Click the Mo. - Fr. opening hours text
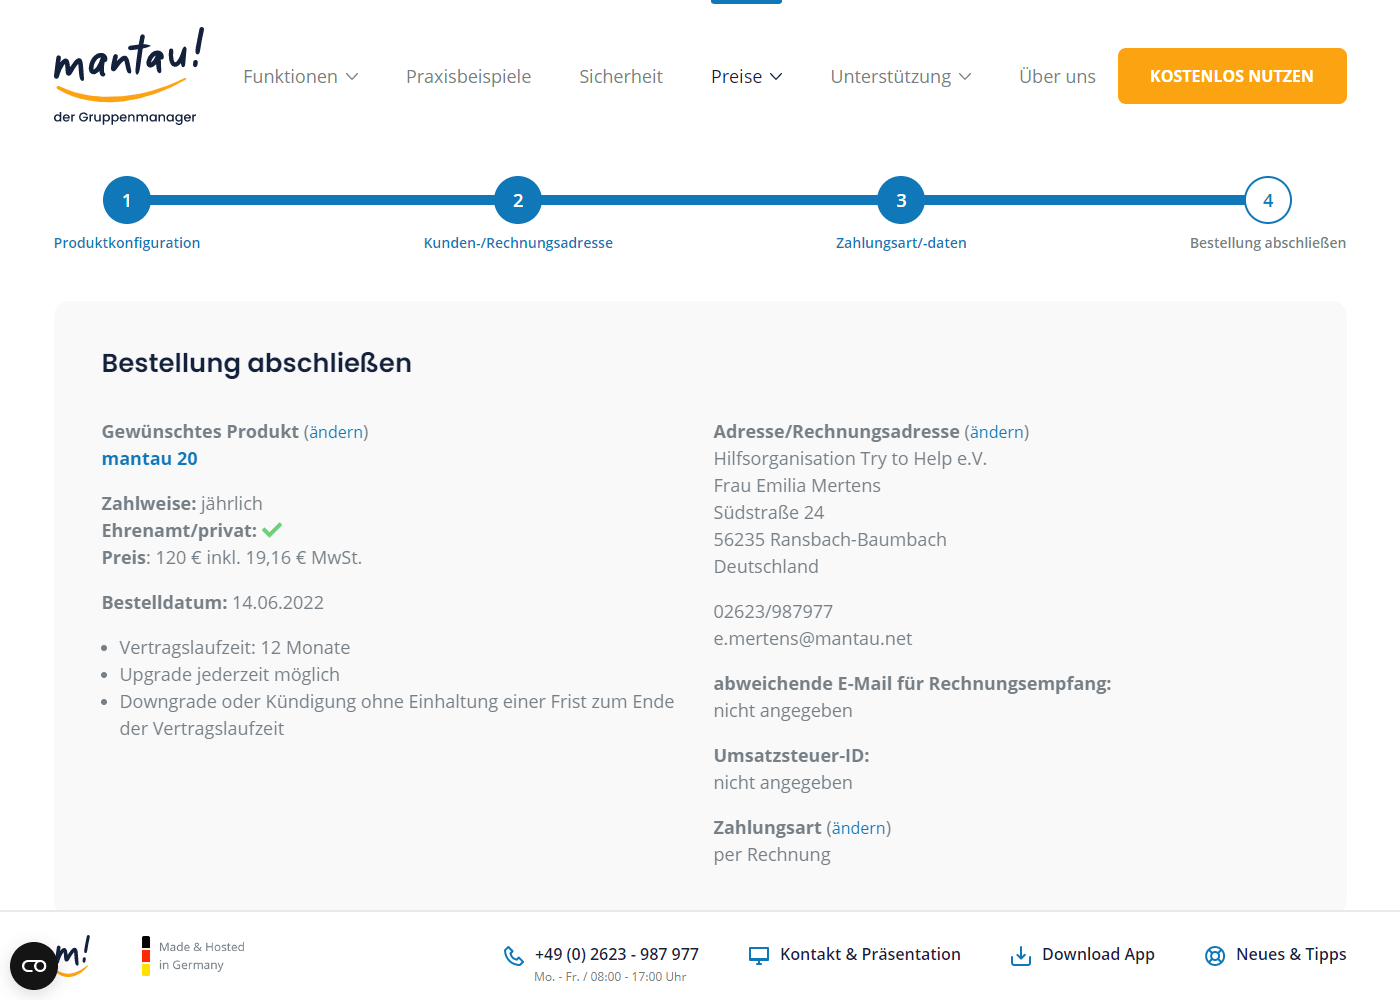Screen dimensions: 1400x1000 click(x=610, y=977)
